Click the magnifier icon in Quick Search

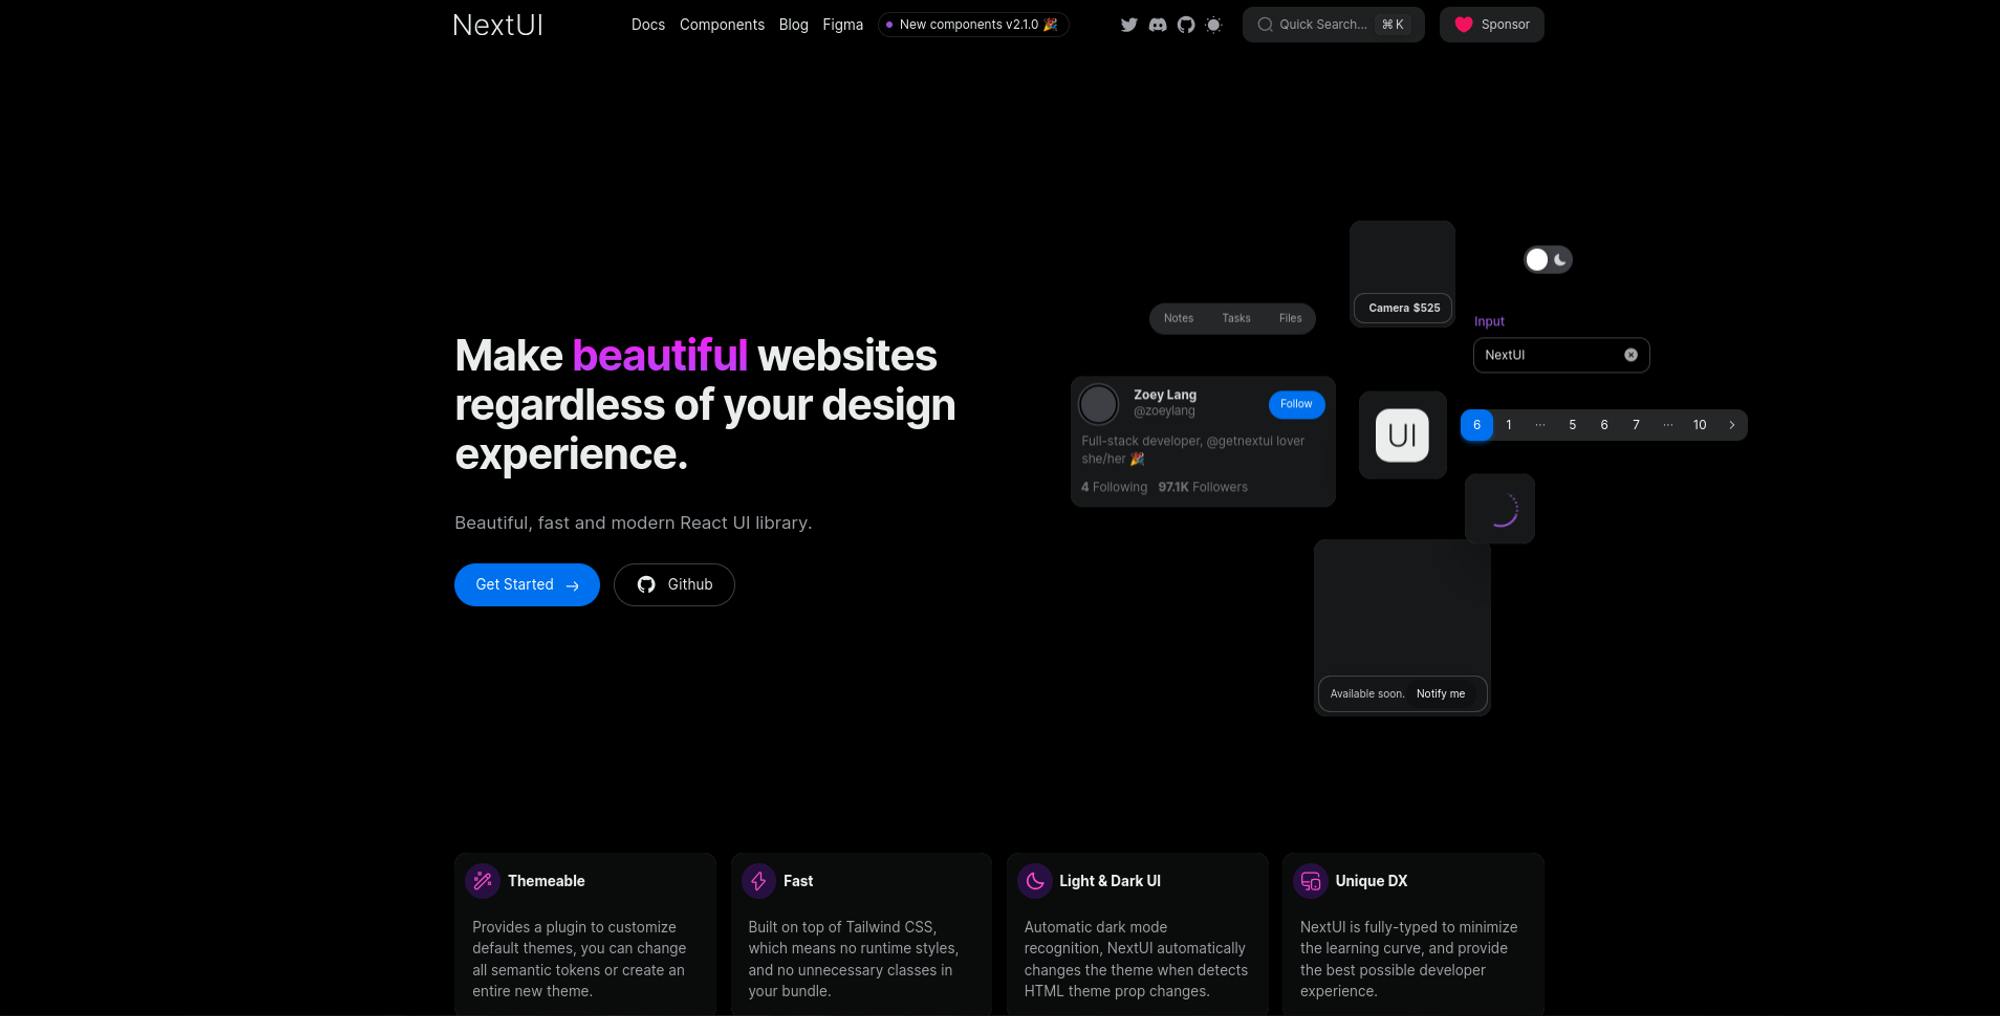pyautogui.click(x=1265, y=25)
